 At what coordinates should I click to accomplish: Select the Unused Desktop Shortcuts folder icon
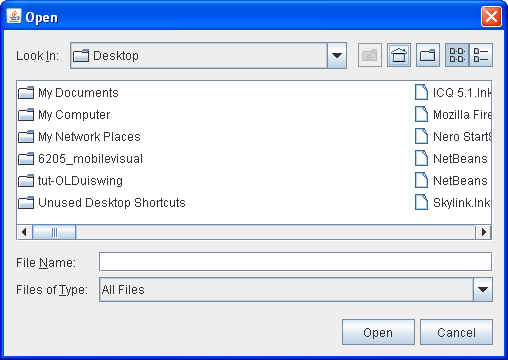(26, 203)
